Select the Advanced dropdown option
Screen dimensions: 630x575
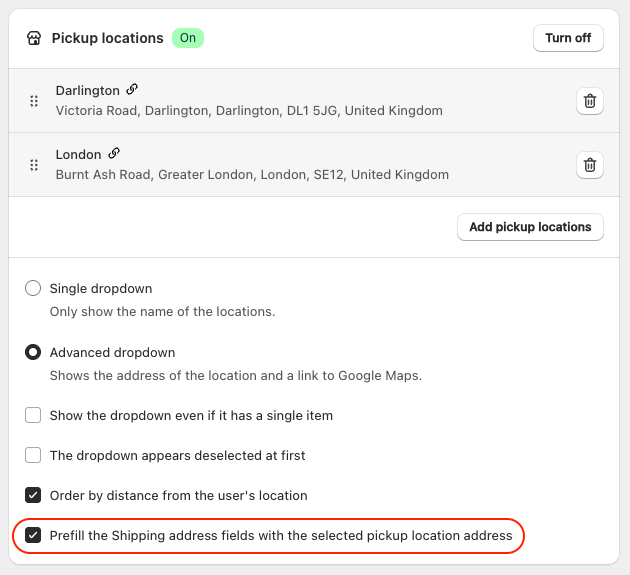pyautogui.click(x=33, y=353)
